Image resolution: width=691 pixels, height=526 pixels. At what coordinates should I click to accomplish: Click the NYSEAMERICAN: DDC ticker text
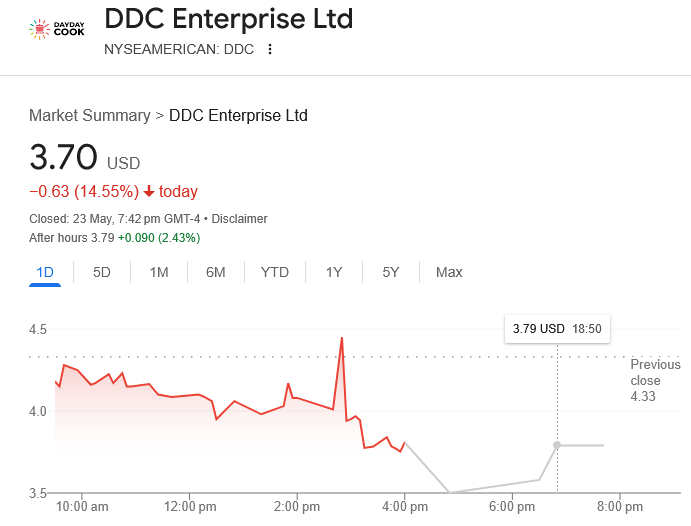(x=179, y=49)
